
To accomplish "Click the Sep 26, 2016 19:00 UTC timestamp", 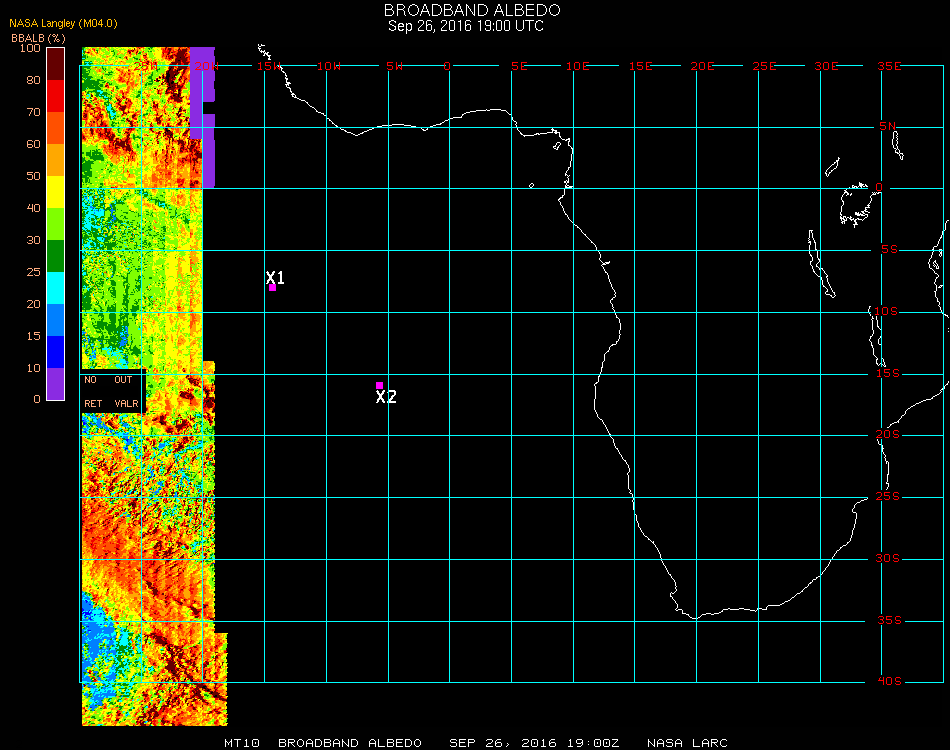I will click(x=466, y=26).
